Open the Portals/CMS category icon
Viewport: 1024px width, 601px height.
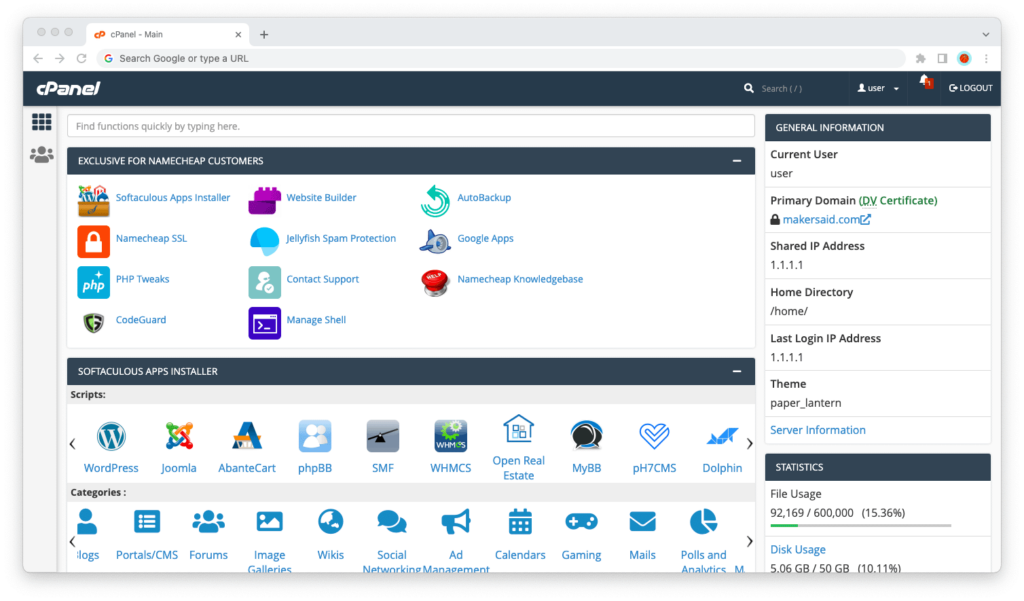pyautogui.click(x=147, y=522)
